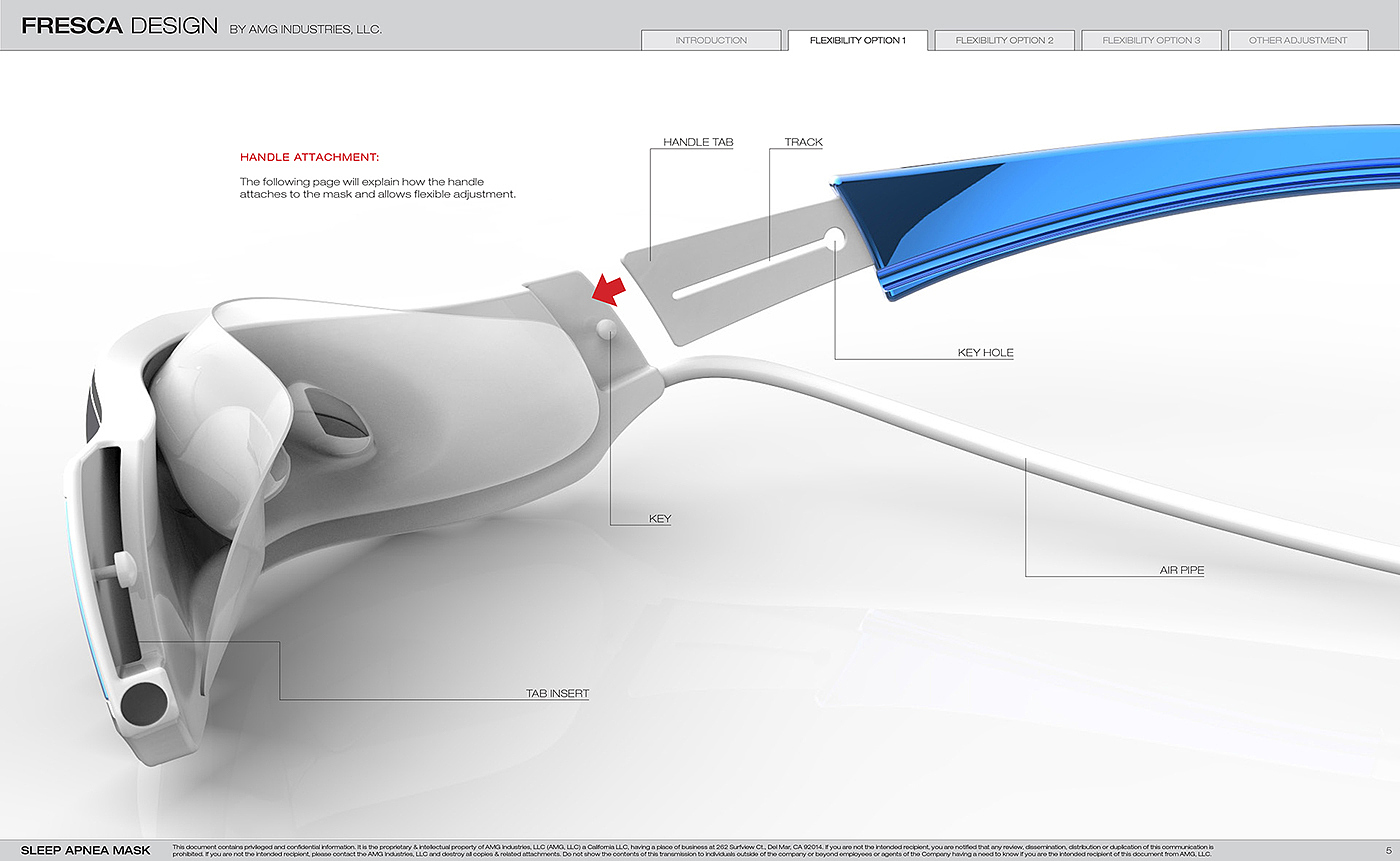Screen dimensions: 1400x861
Task: Go to Flexibility Option 3 tab
Action: [1151, 40]
